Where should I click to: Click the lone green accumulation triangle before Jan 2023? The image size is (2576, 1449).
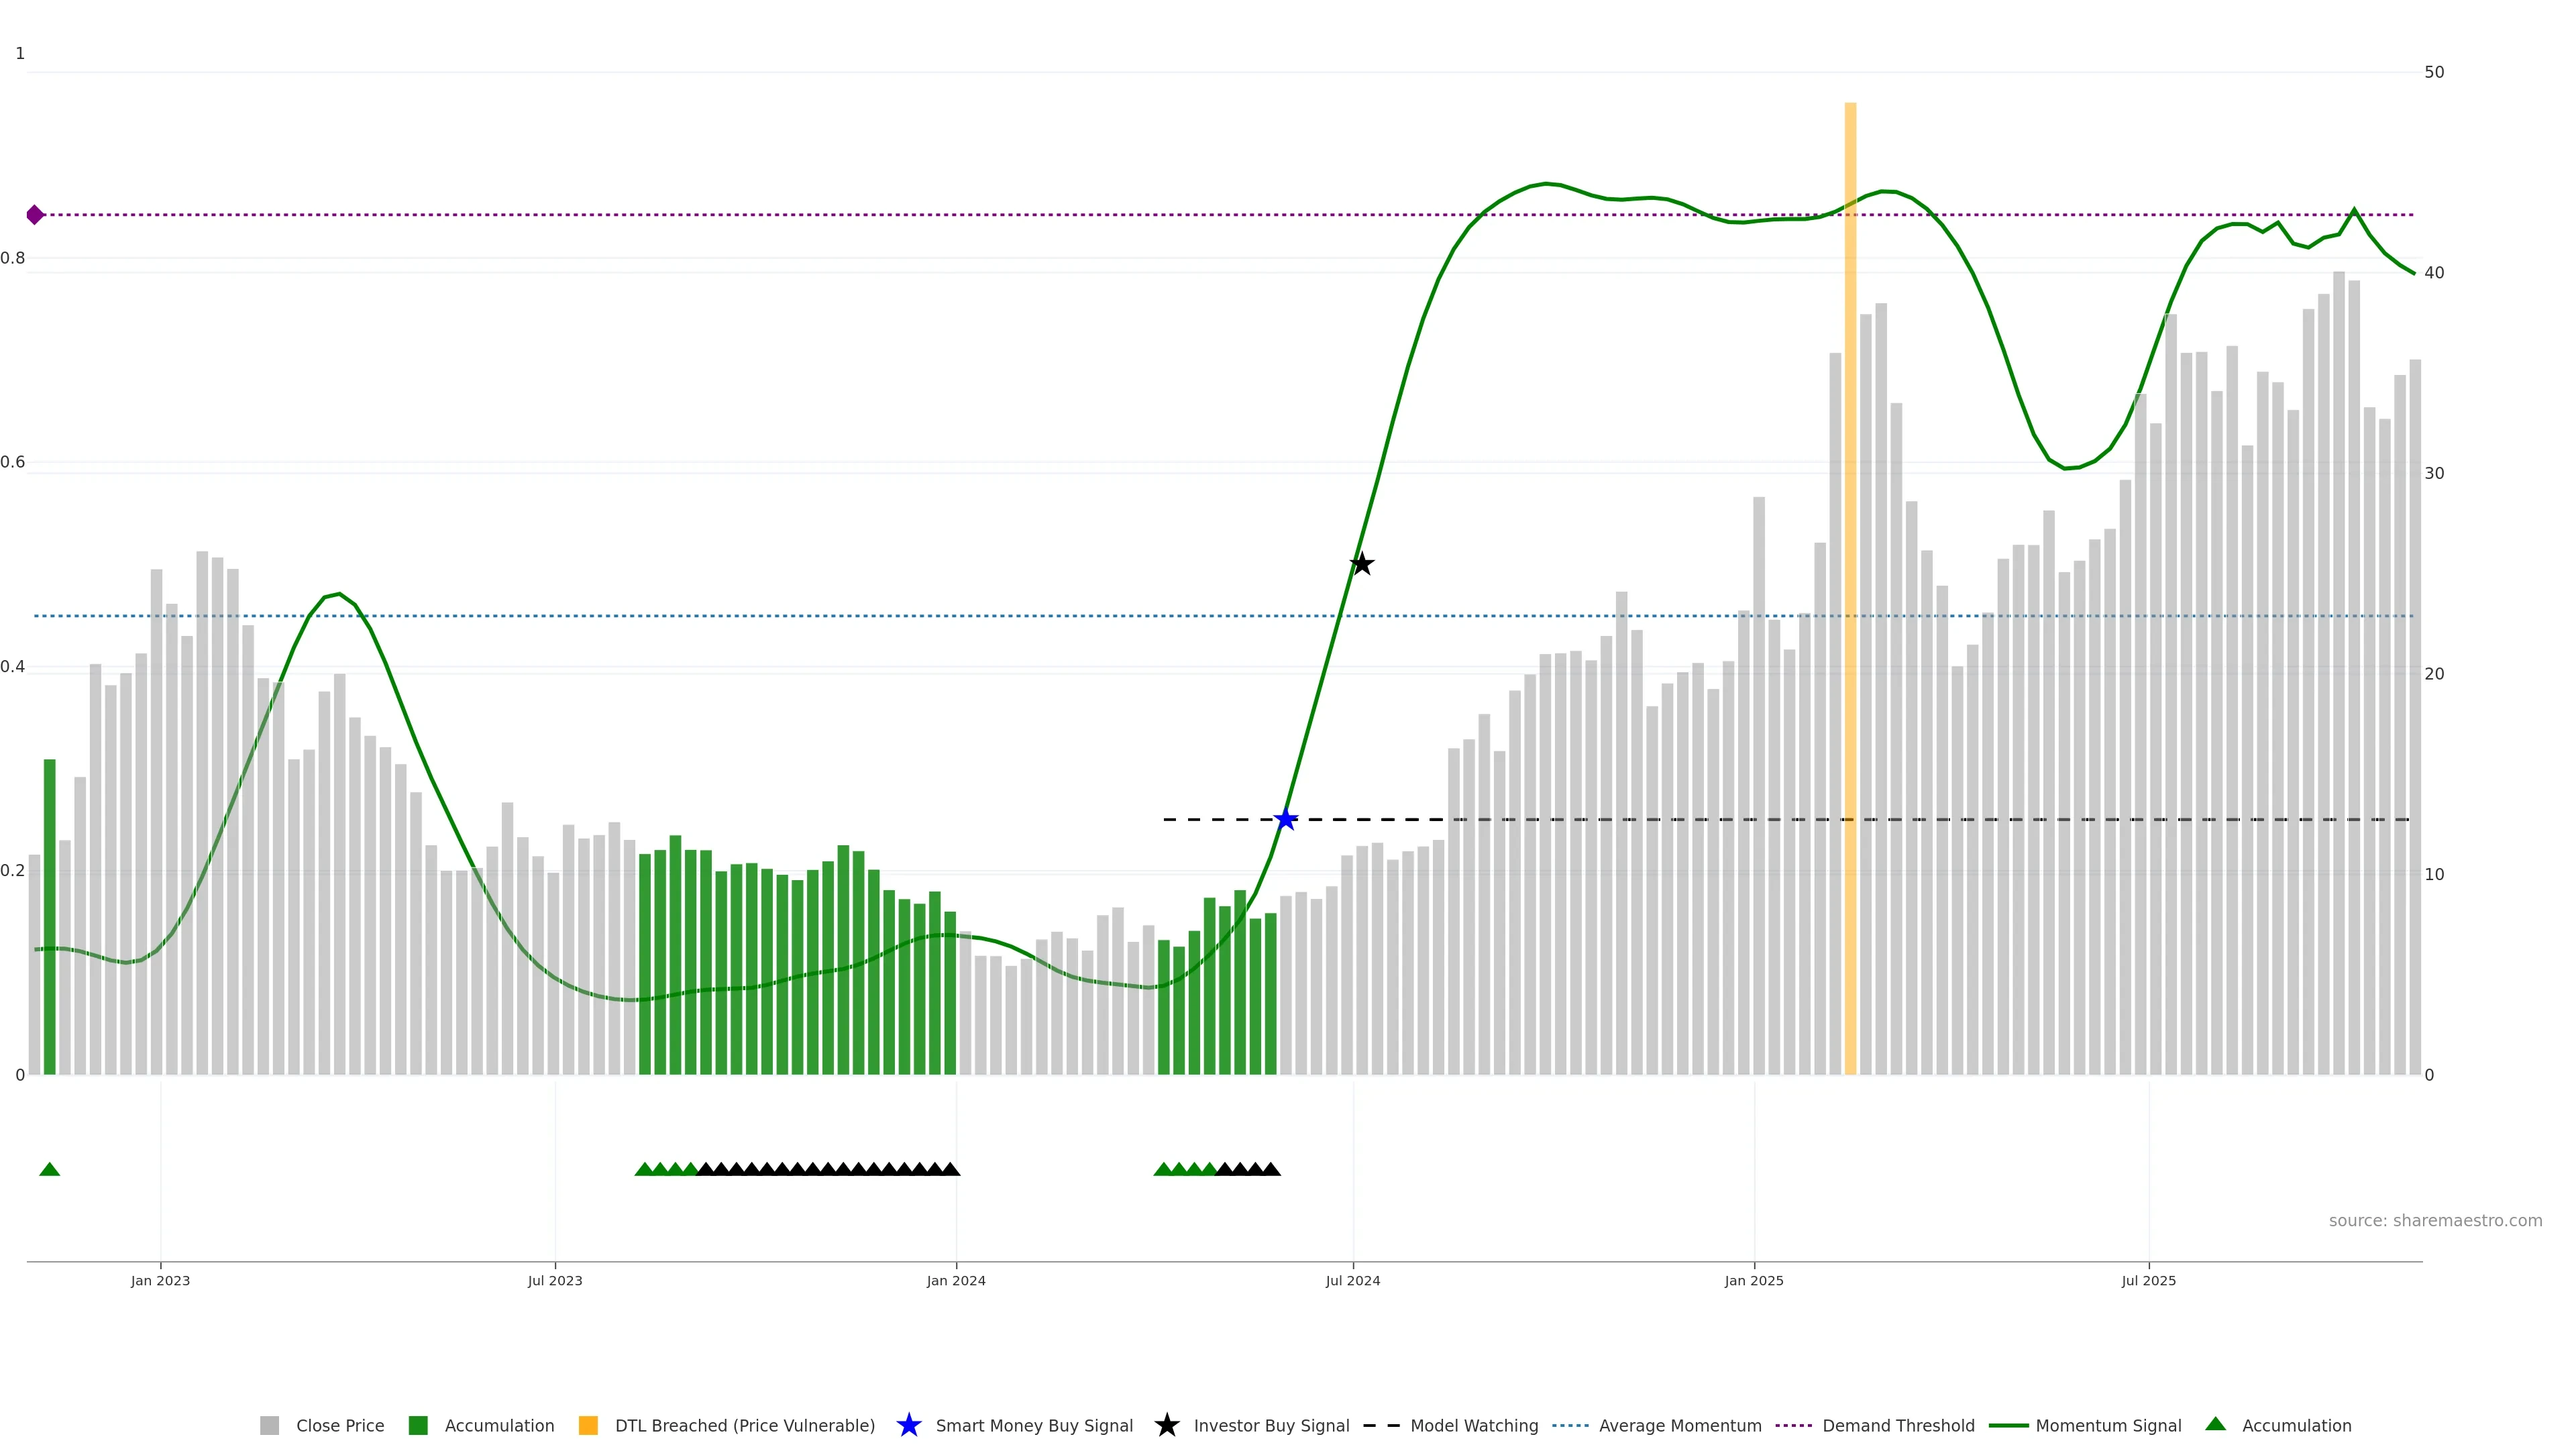(x=49, y=1169)
